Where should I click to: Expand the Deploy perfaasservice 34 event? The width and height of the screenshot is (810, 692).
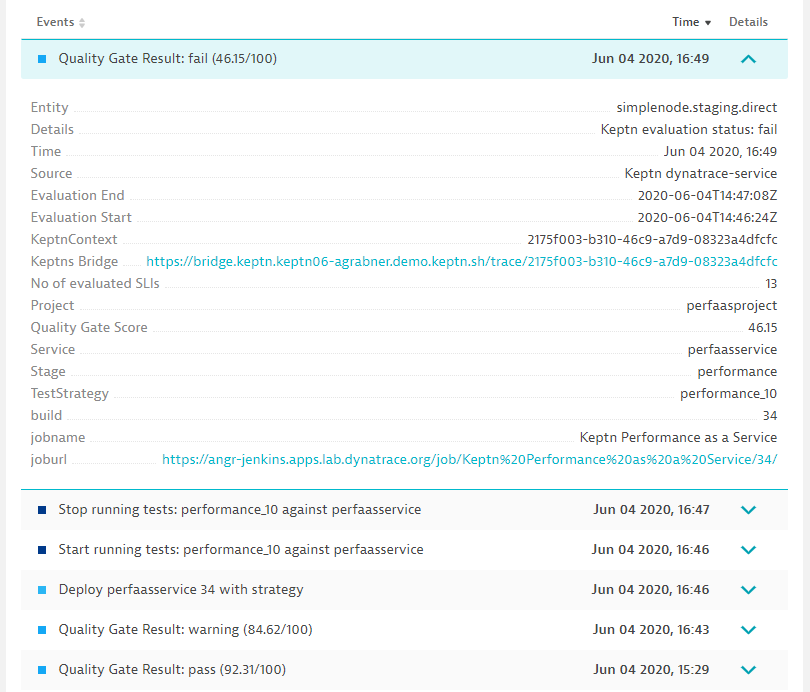coord(748,590)
